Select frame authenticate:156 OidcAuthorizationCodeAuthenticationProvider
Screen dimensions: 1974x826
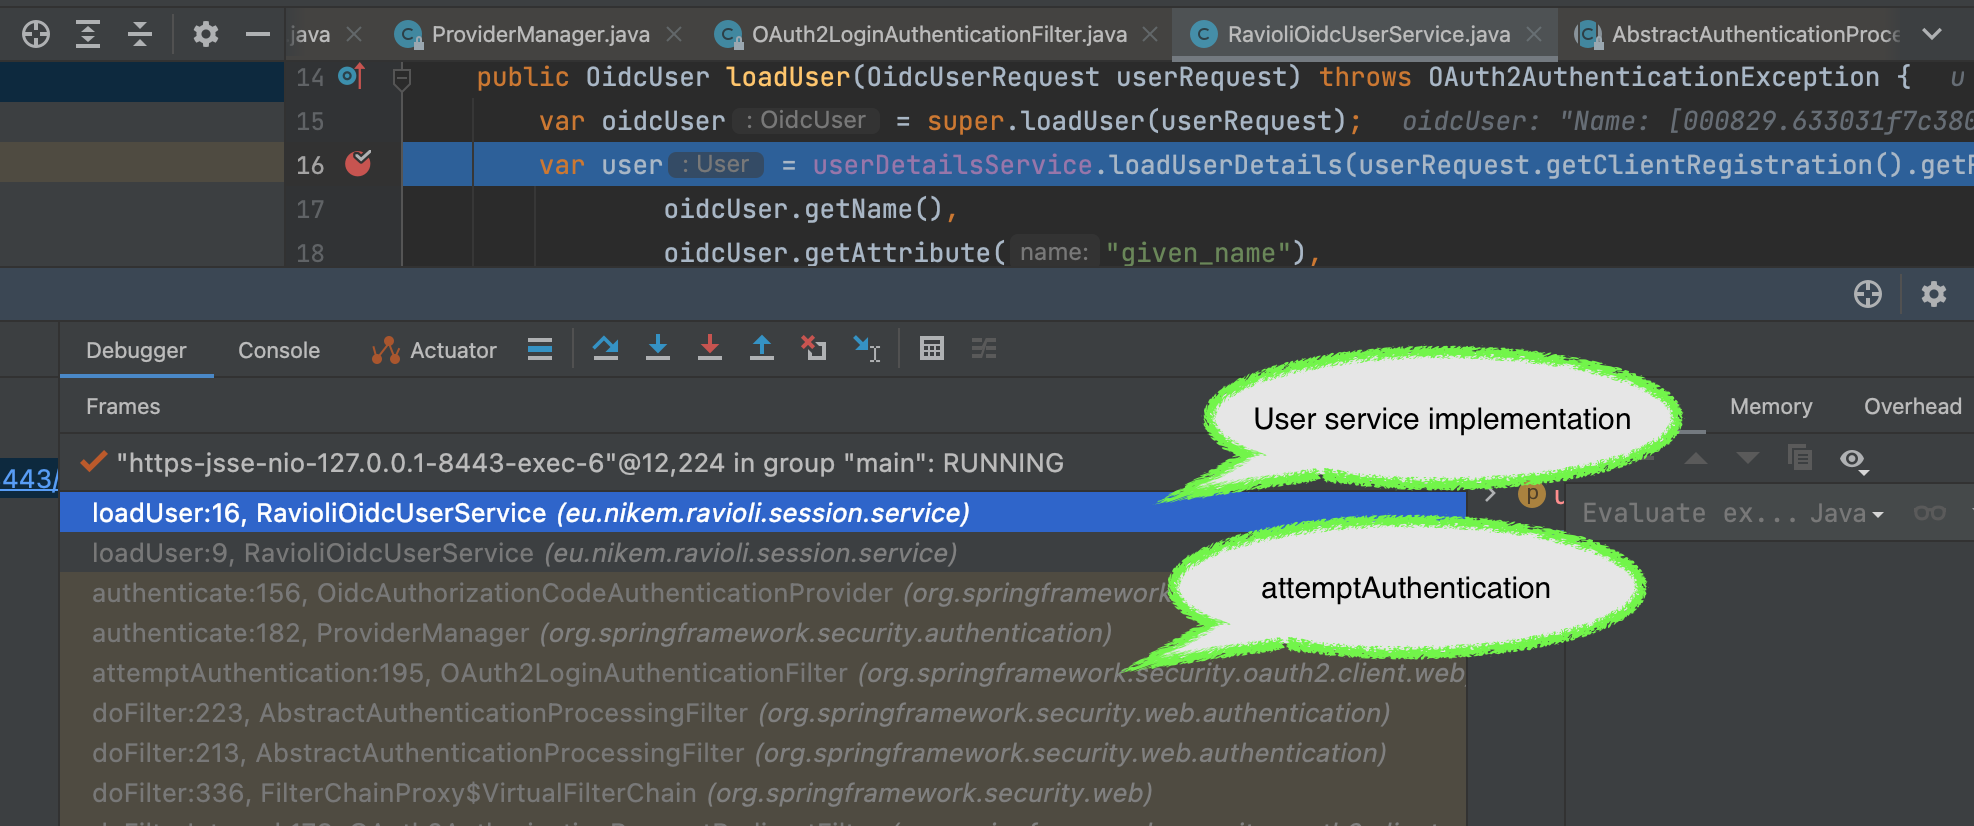763,592
